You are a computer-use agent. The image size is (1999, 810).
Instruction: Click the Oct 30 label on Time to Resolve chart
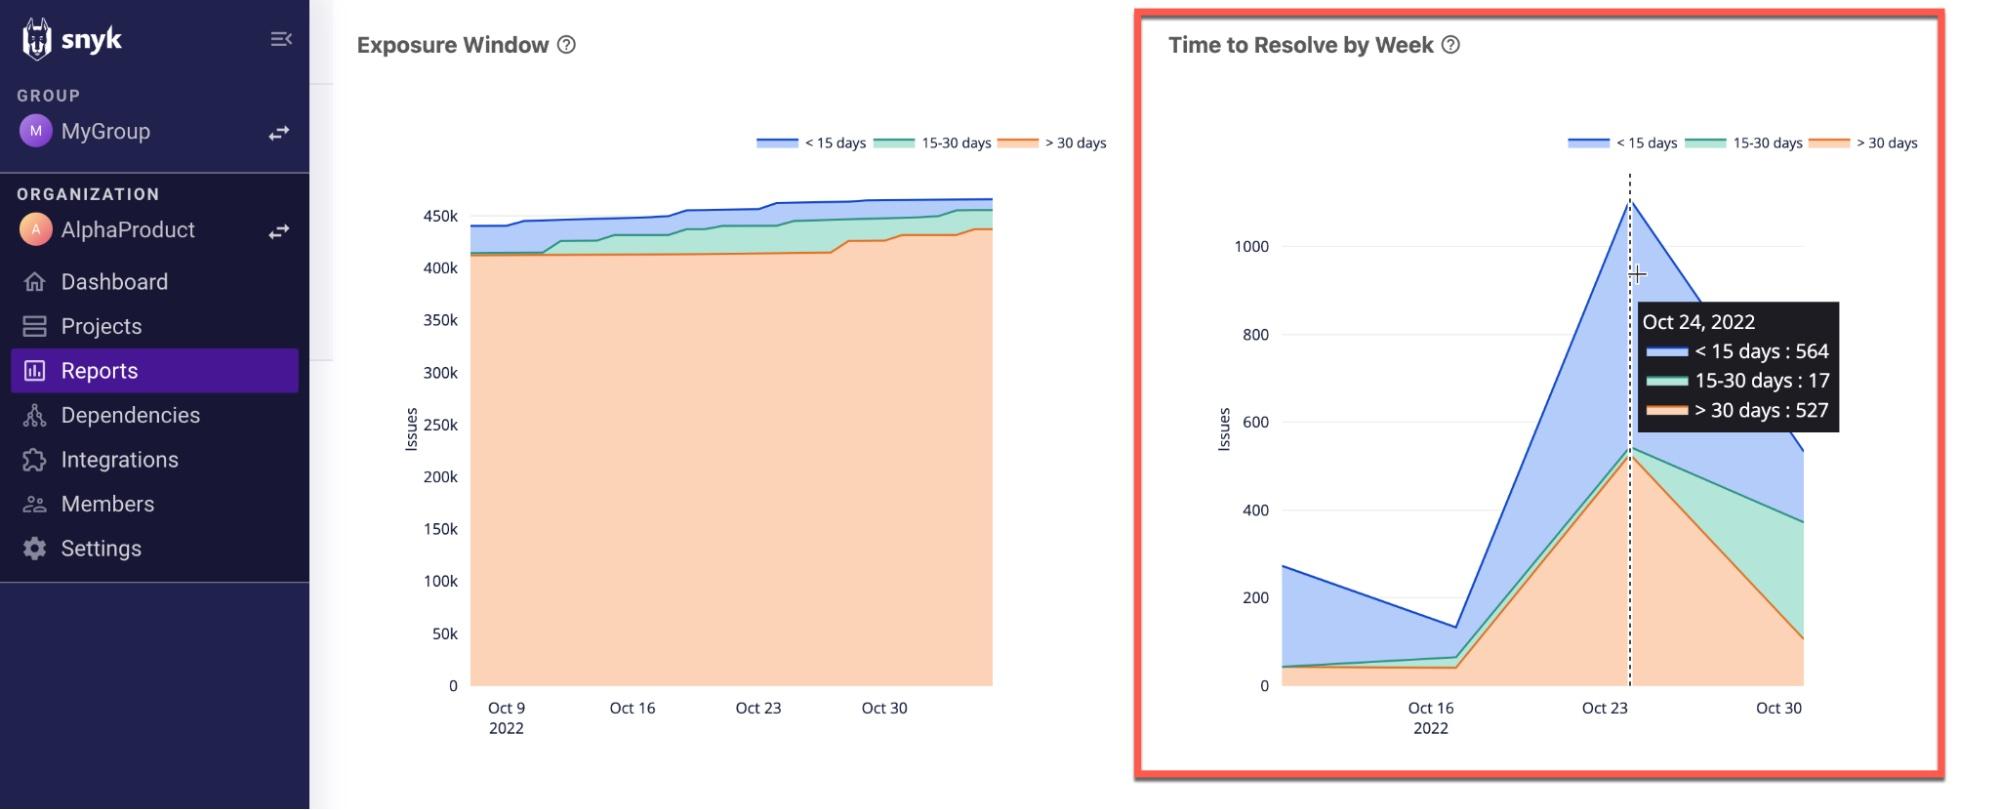1779,708
